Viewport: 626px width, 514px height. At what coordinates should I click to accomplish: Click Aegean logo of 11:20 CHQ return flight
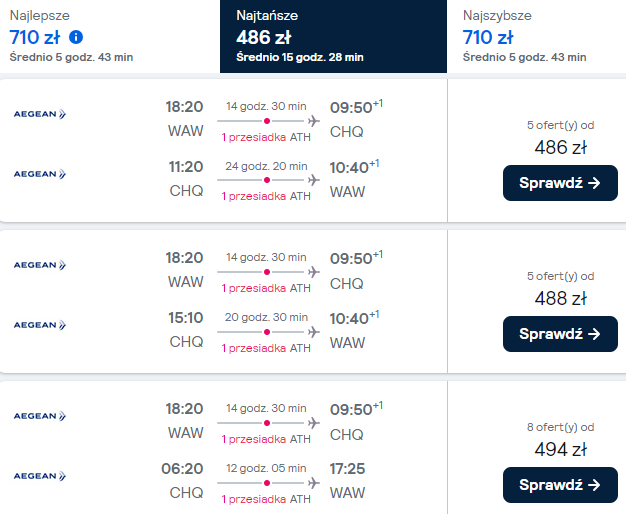coord(39,174)
